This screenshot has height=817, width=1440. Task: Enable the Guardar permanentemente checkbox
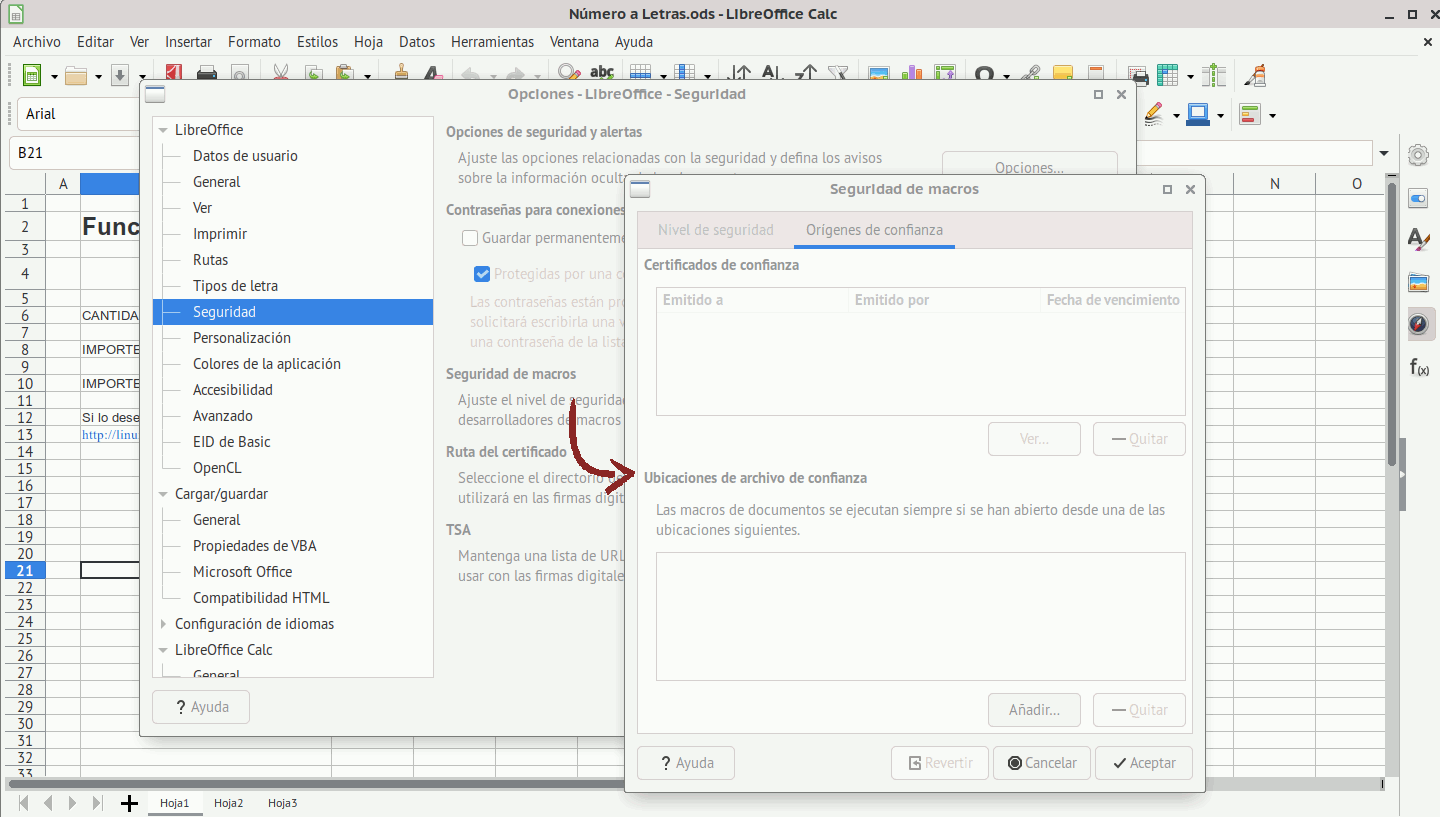pos(470,238)
